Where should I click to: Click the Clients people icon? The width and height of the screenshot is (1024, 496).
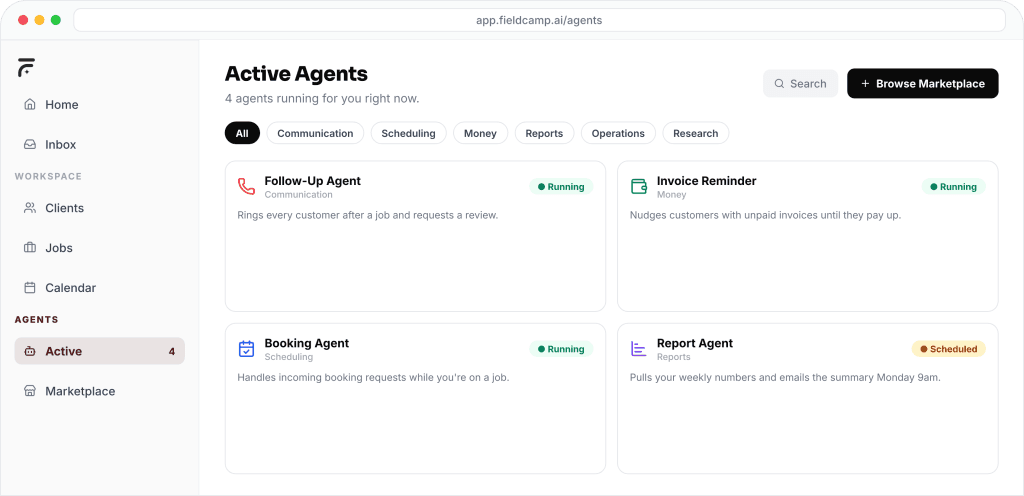point(30,208)
